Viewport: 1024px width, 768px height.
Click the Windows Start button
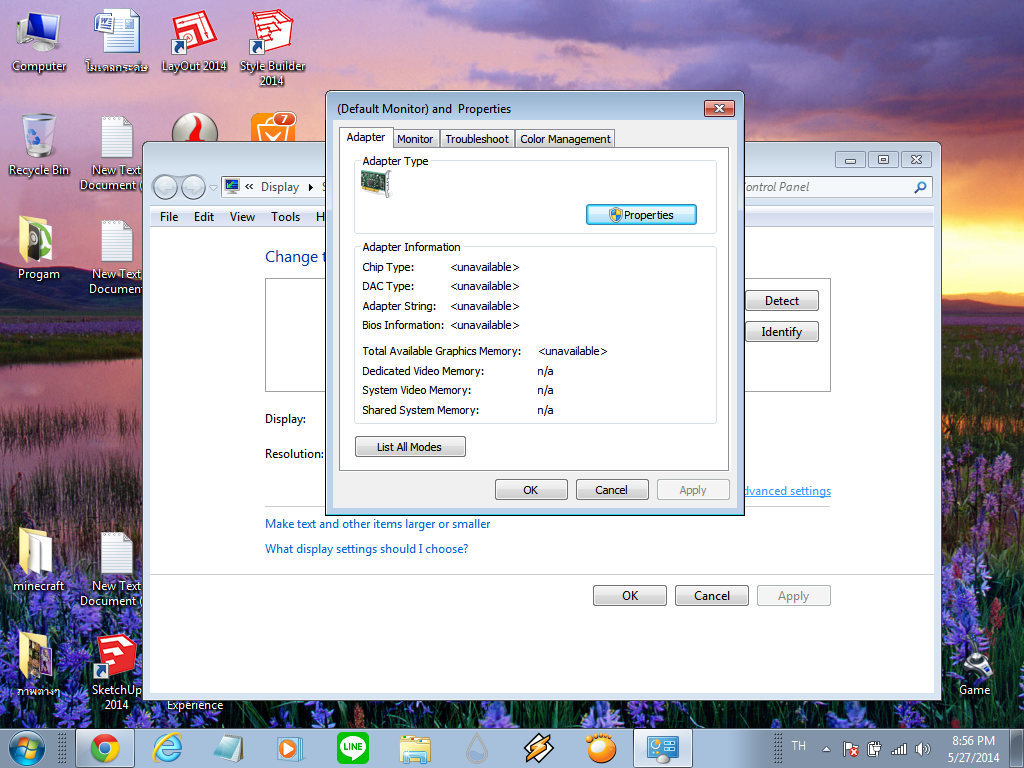click(27, 748)
